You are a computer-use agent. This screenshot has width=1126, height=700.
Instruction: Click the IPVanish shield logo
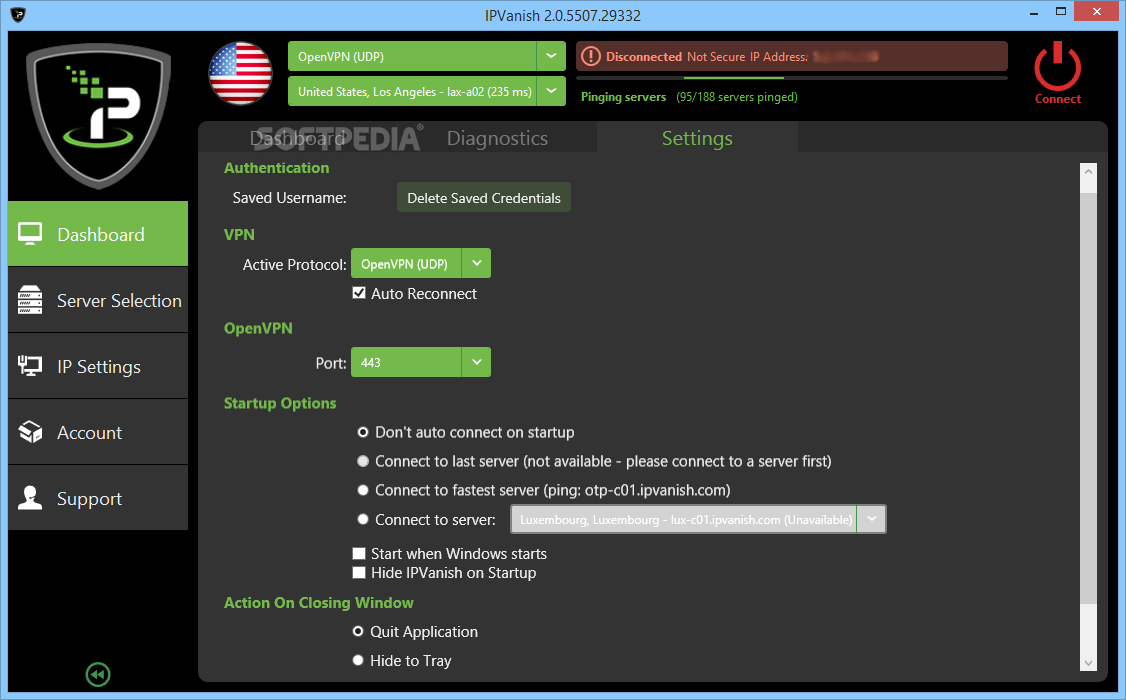98,115
